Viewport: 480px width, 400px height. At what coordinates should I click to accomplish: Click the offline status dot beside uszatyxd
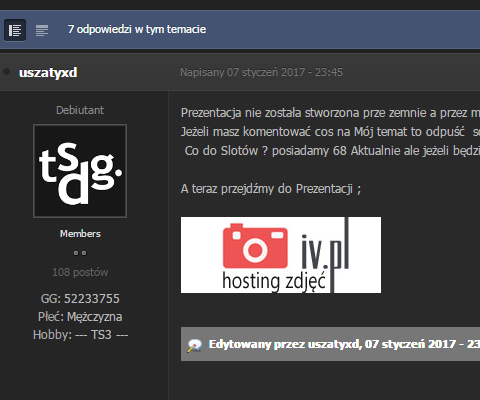point(6,72)
